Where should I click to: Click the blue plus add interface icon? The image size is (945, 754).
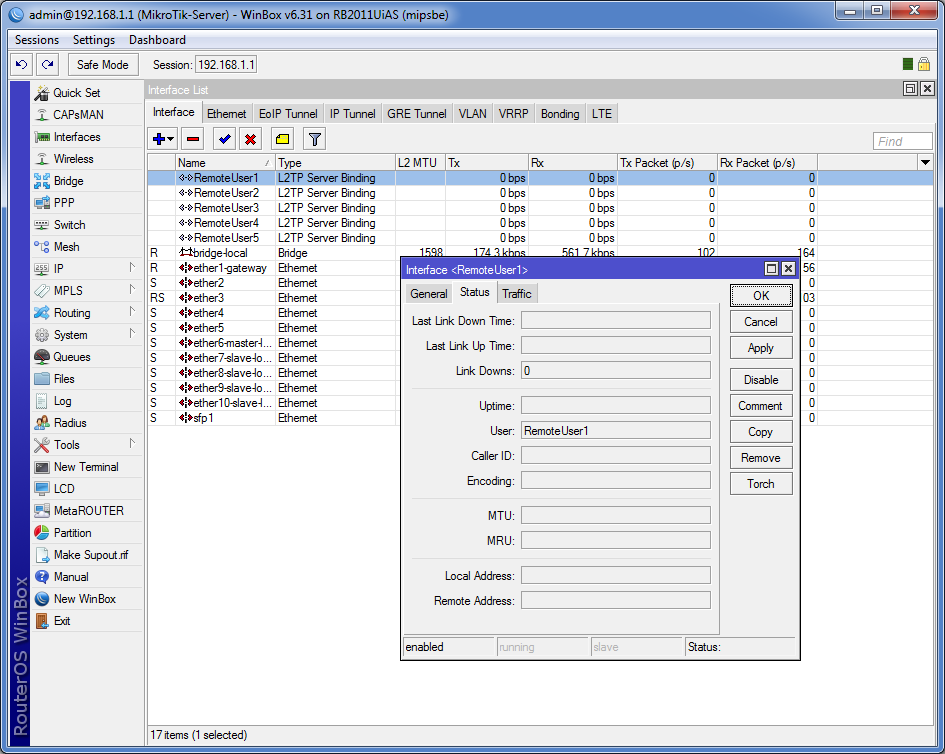(x=162, y=139)
